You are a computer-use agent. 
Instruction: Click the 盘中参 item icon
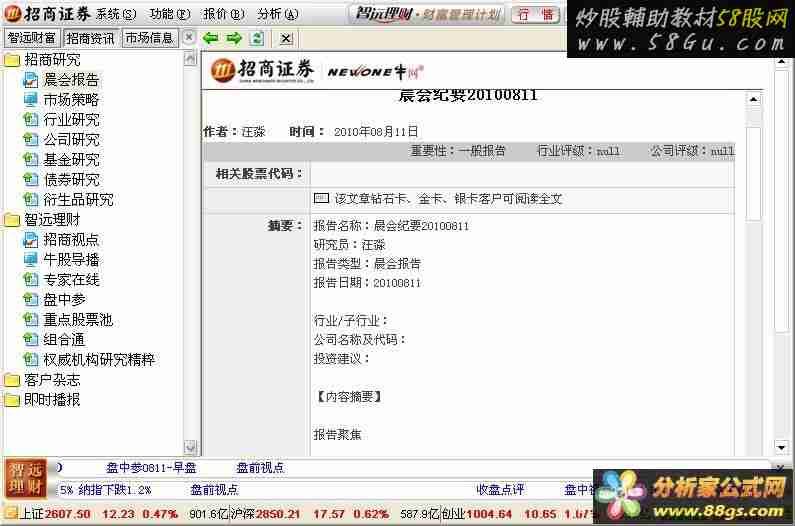click(30, 300)
